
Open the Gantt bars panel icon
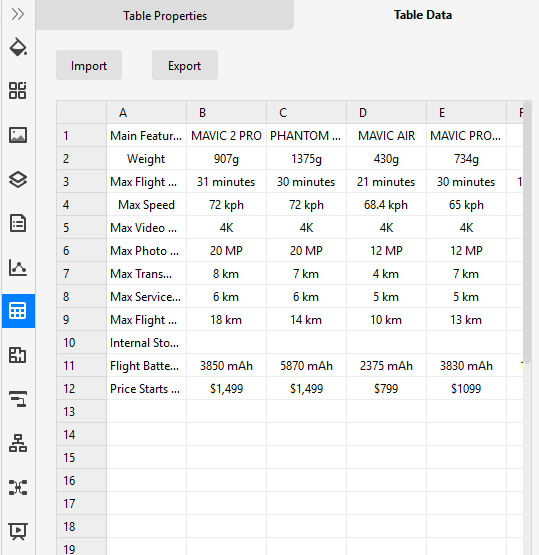18,399
